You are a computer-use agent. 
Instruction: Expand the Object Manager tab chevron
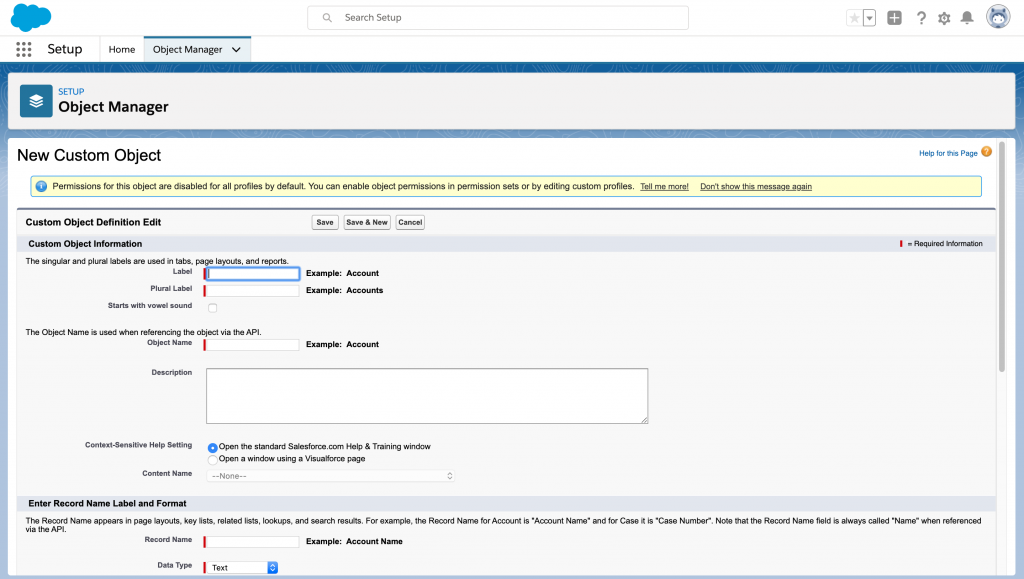[x=236, y=49]
